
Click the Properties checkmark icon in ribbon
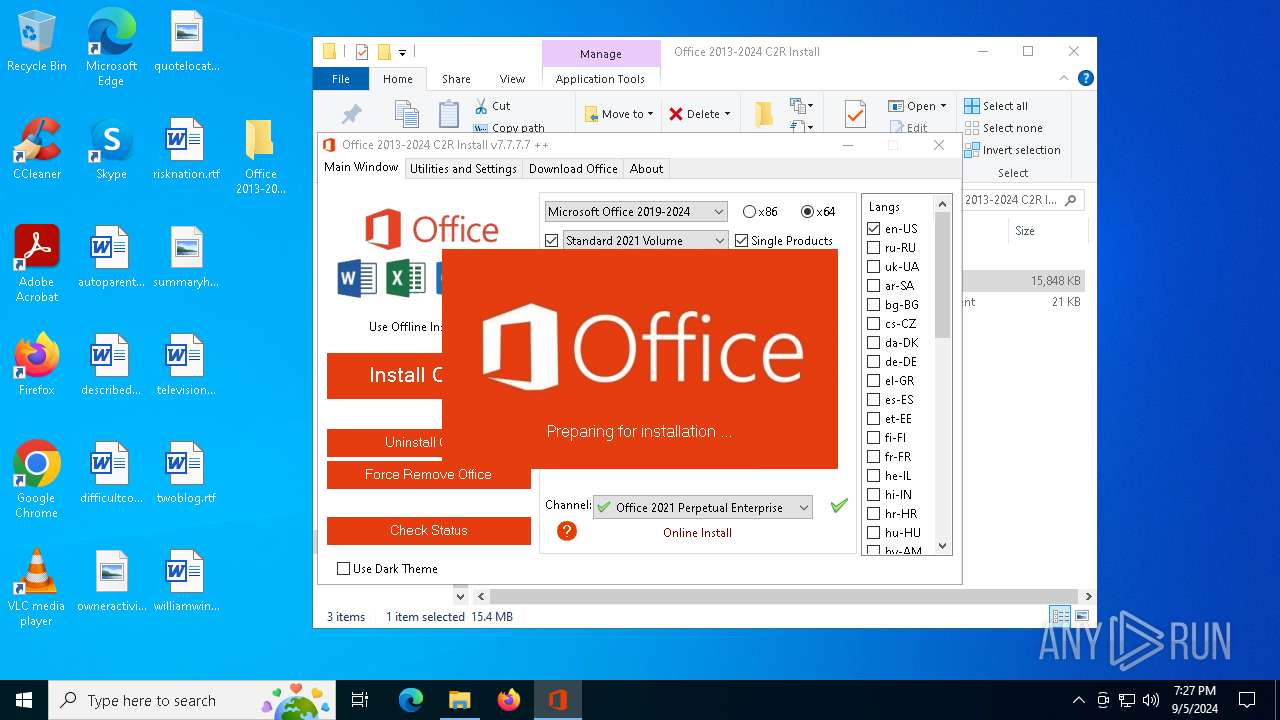[x=855, y=114]
